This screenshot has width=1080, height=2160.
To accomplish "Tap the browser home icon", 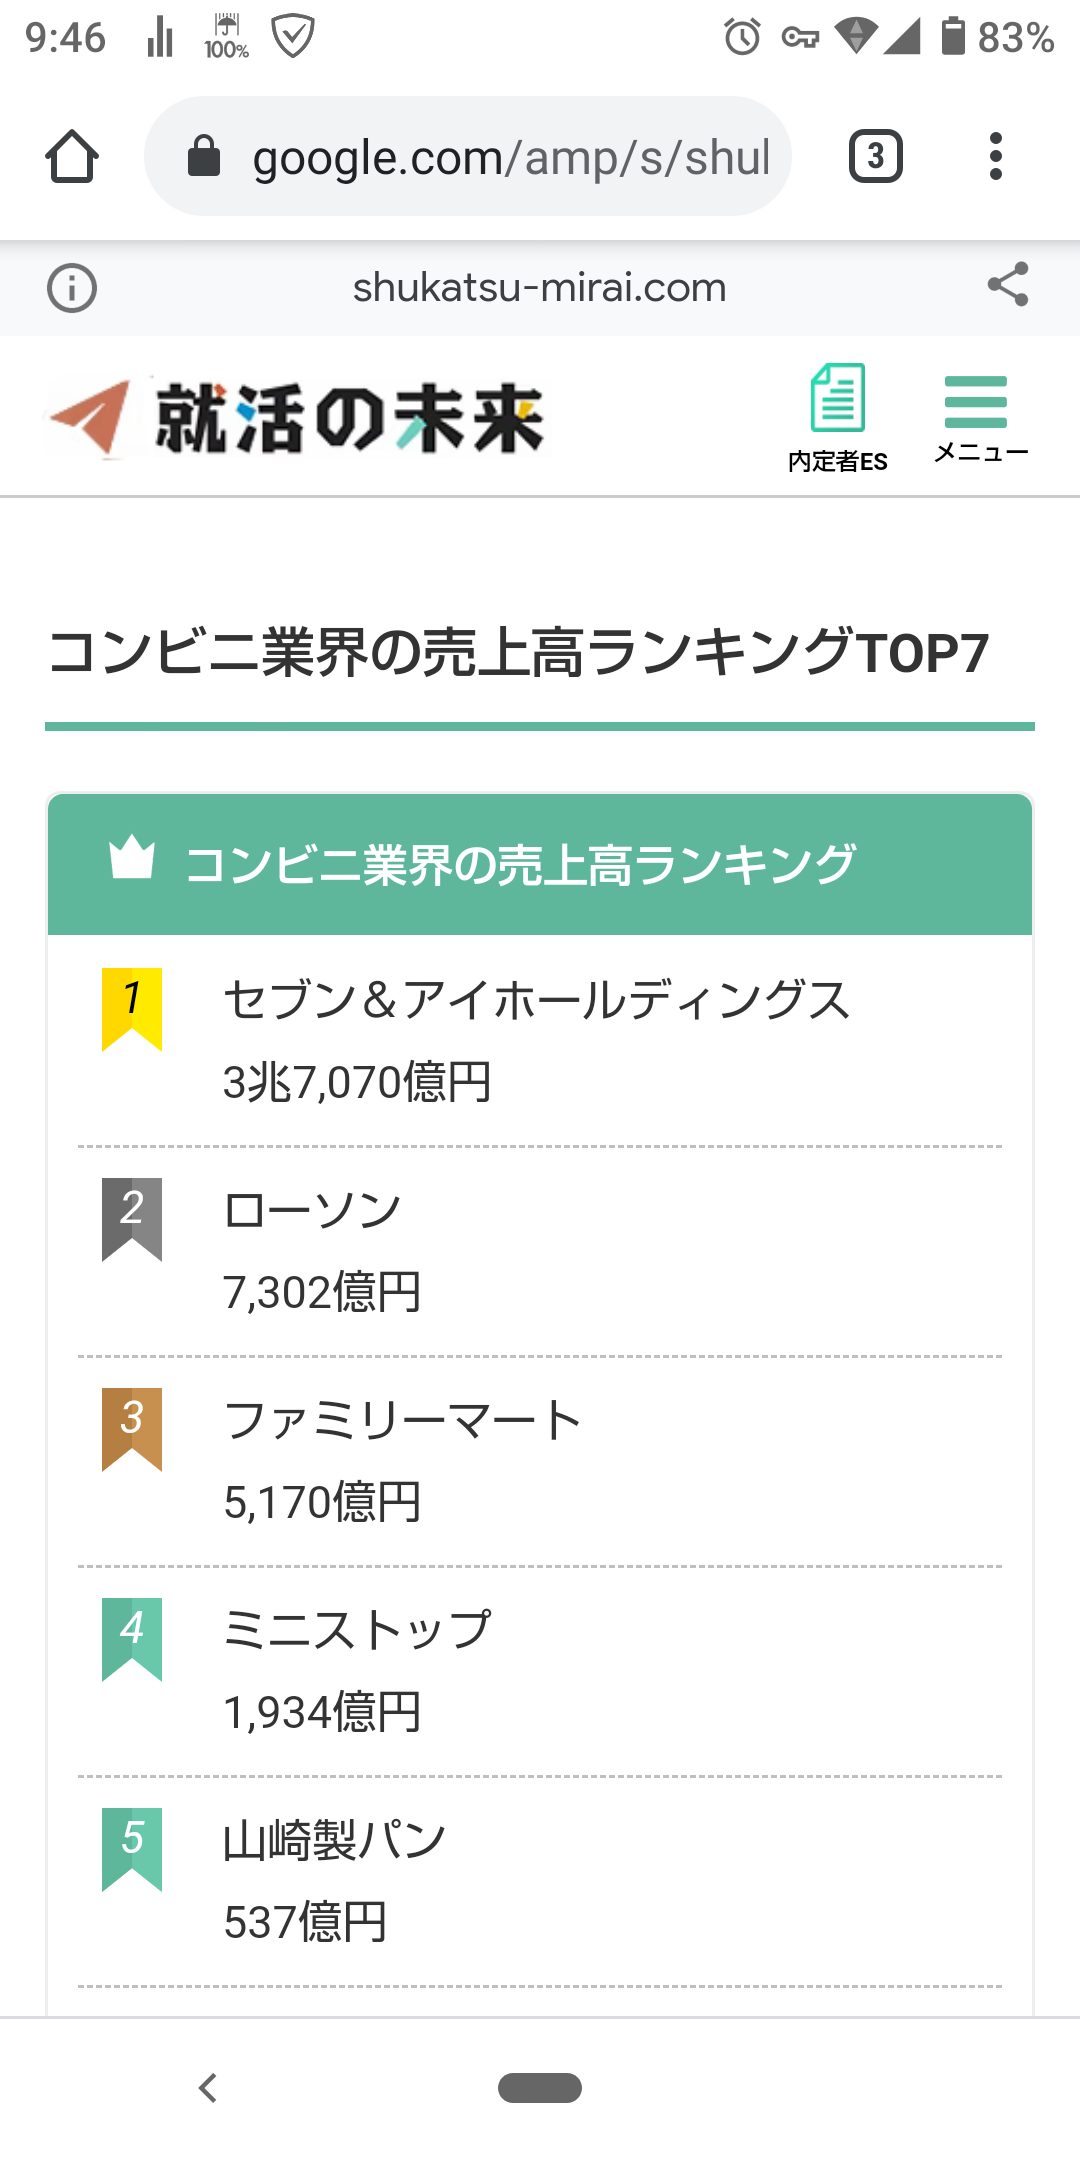I will 72,157.
